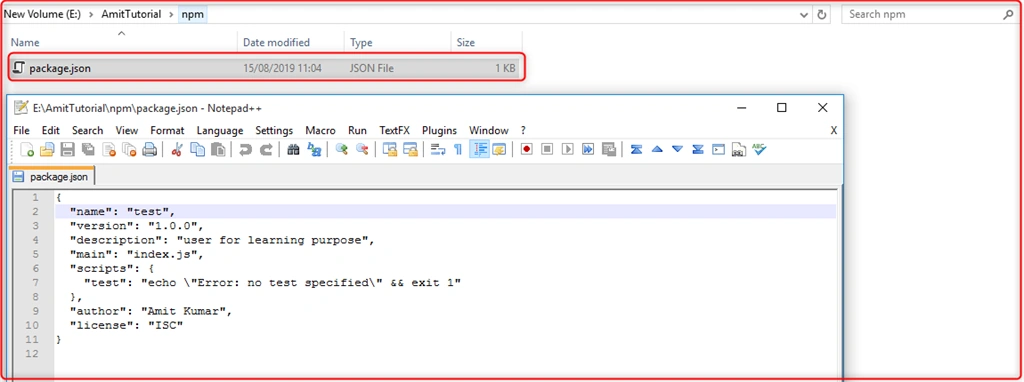The height and width of the screenshot is (382, 1024).
Task: Click the ABC spell check icon
Action: click(759, 150)
